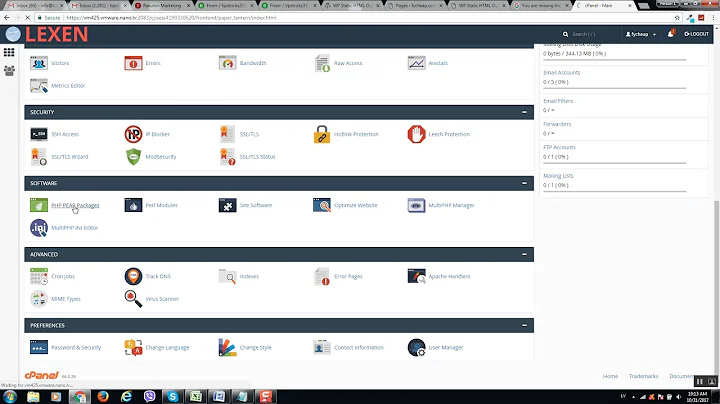Open the Apache Handlers icon
The width and height of the screenshot is (720, 404).
click(416, 276)
